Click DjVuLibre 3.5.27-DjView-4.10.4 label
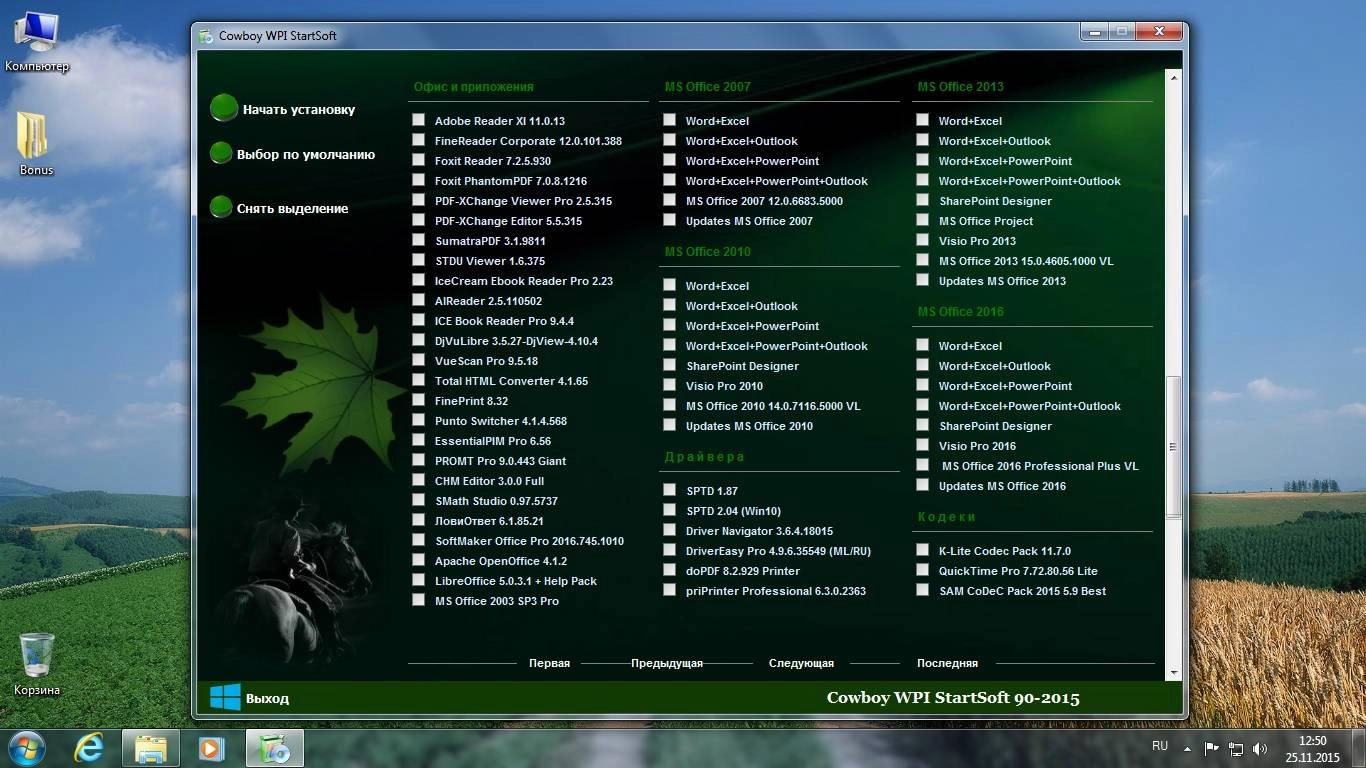The height and width of the screenshot is (768, 1366). click(516, 341)
